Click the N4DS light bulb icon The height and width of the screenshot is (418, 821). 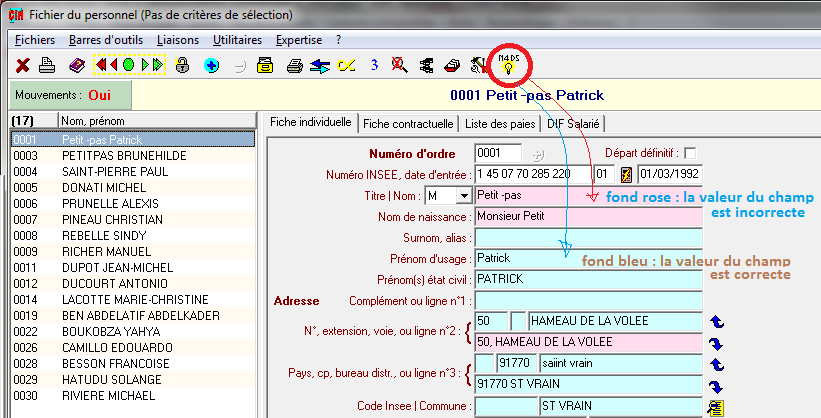coord(508,64)
